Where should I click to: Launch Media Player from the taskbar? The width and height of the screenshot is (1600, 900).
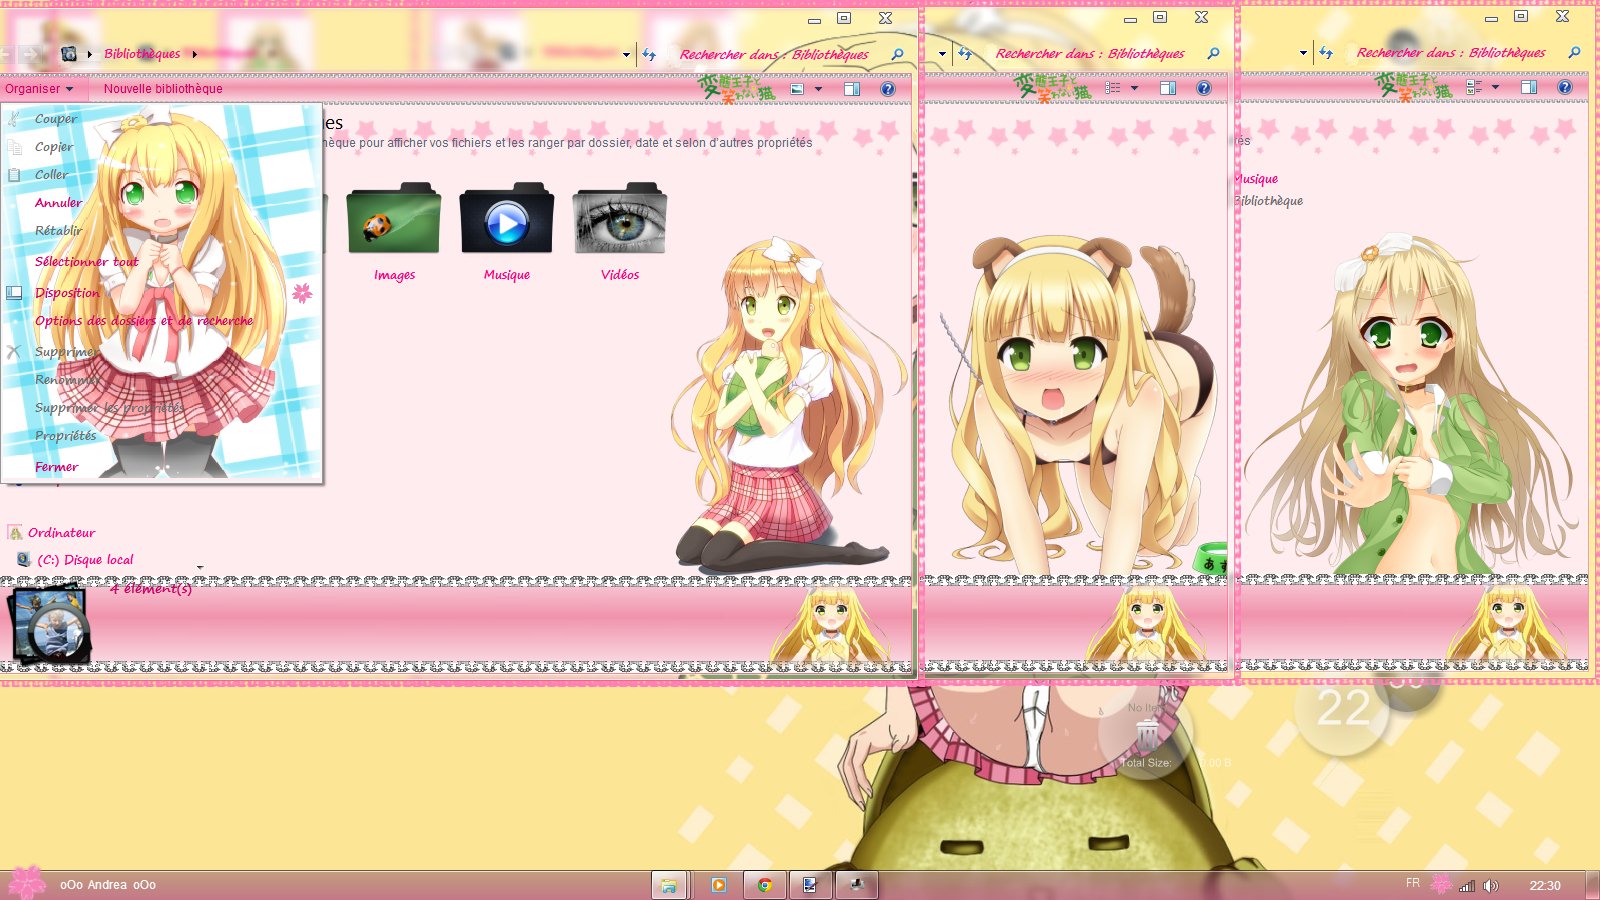click(718, 885)
